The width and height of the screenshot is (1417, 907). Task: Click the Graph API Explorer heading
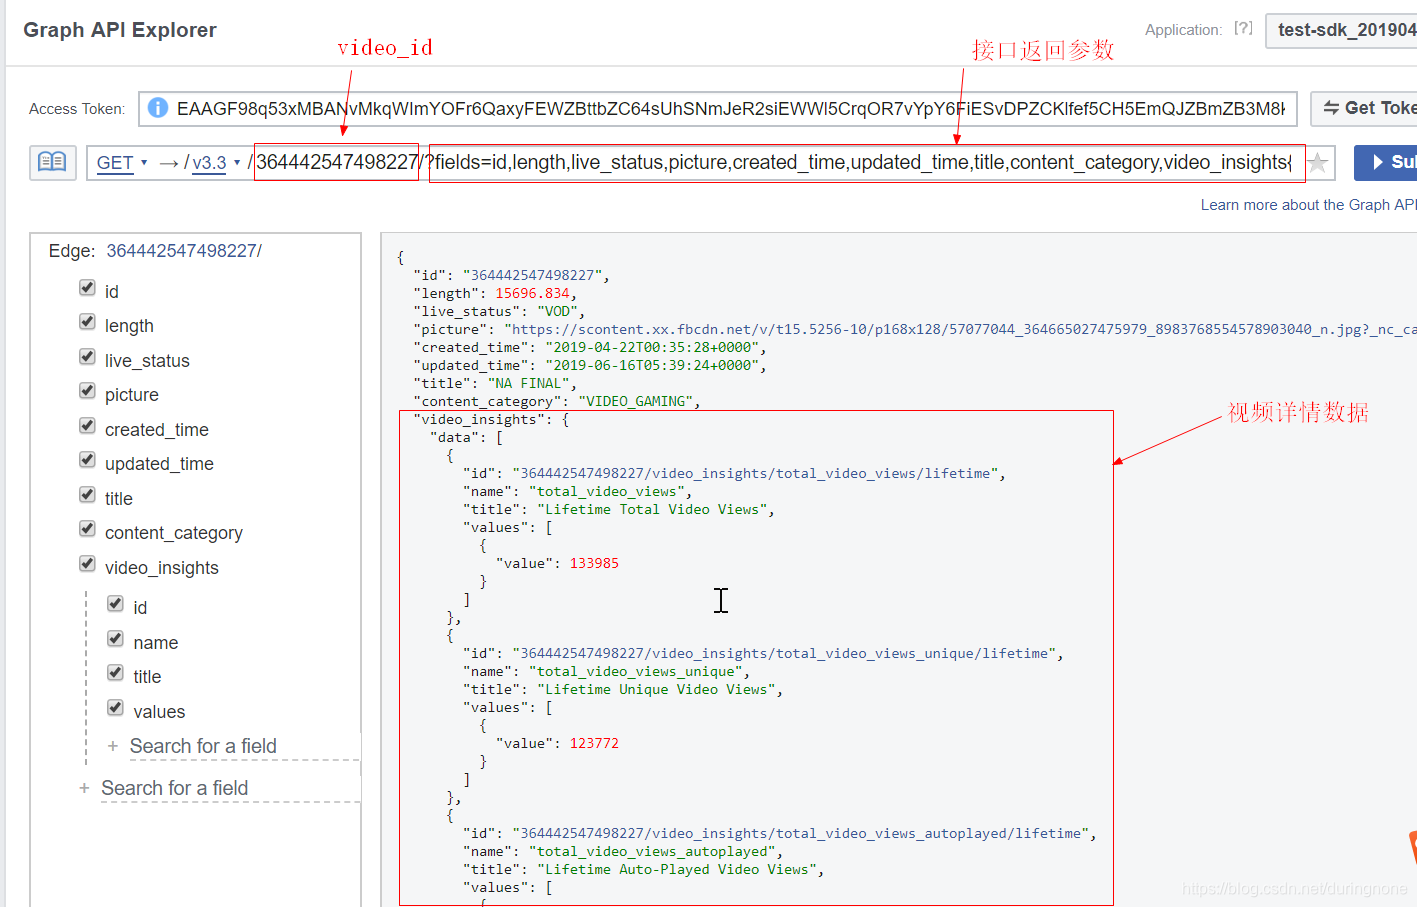coord(120,30)
